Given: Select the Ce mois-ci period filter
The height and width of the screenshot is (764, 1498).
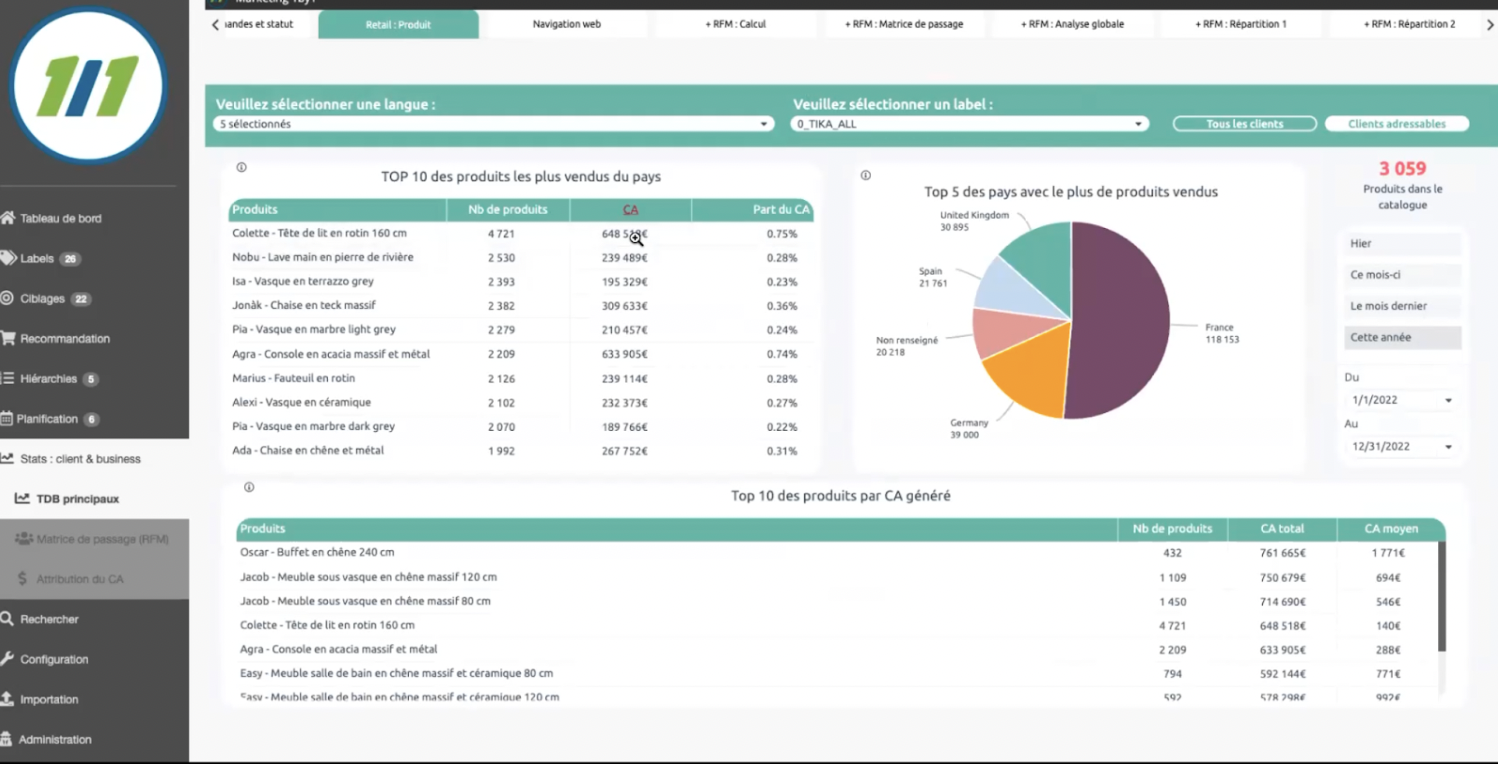Looking at the screenshot, I should coord(1402,274).
